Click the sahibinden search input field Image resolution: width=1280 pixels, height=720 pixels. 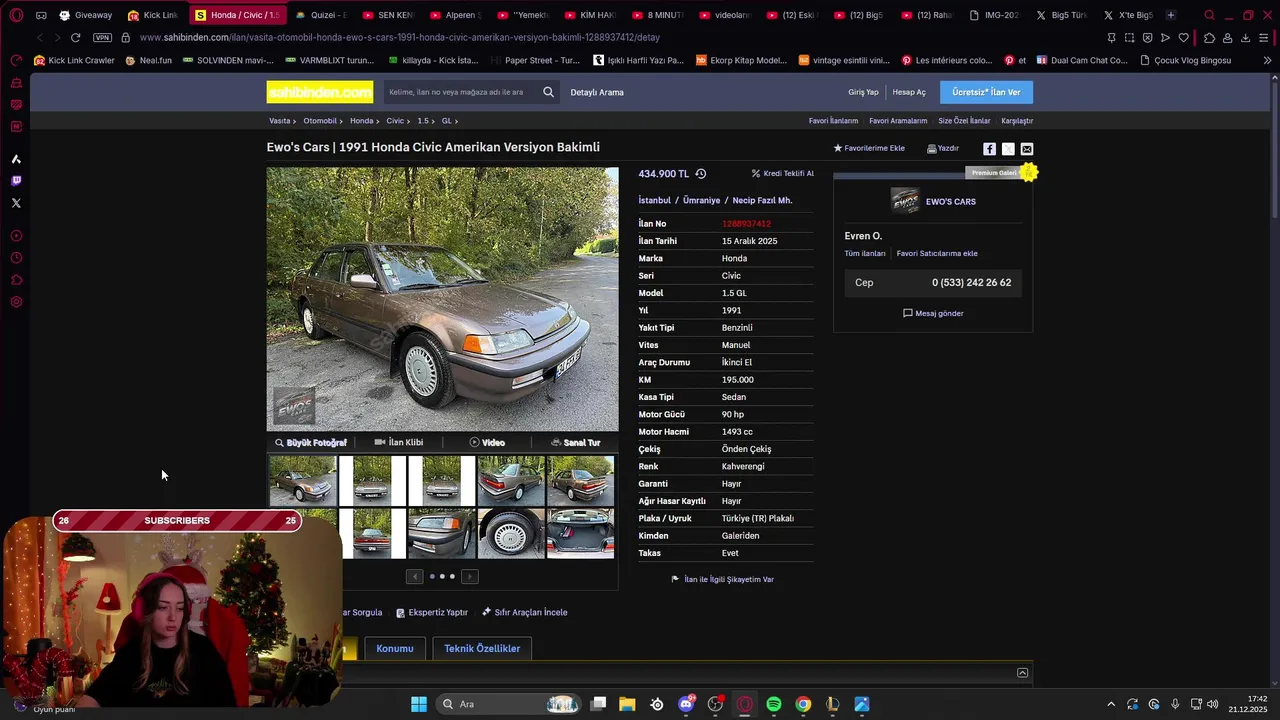pos(460,92)
